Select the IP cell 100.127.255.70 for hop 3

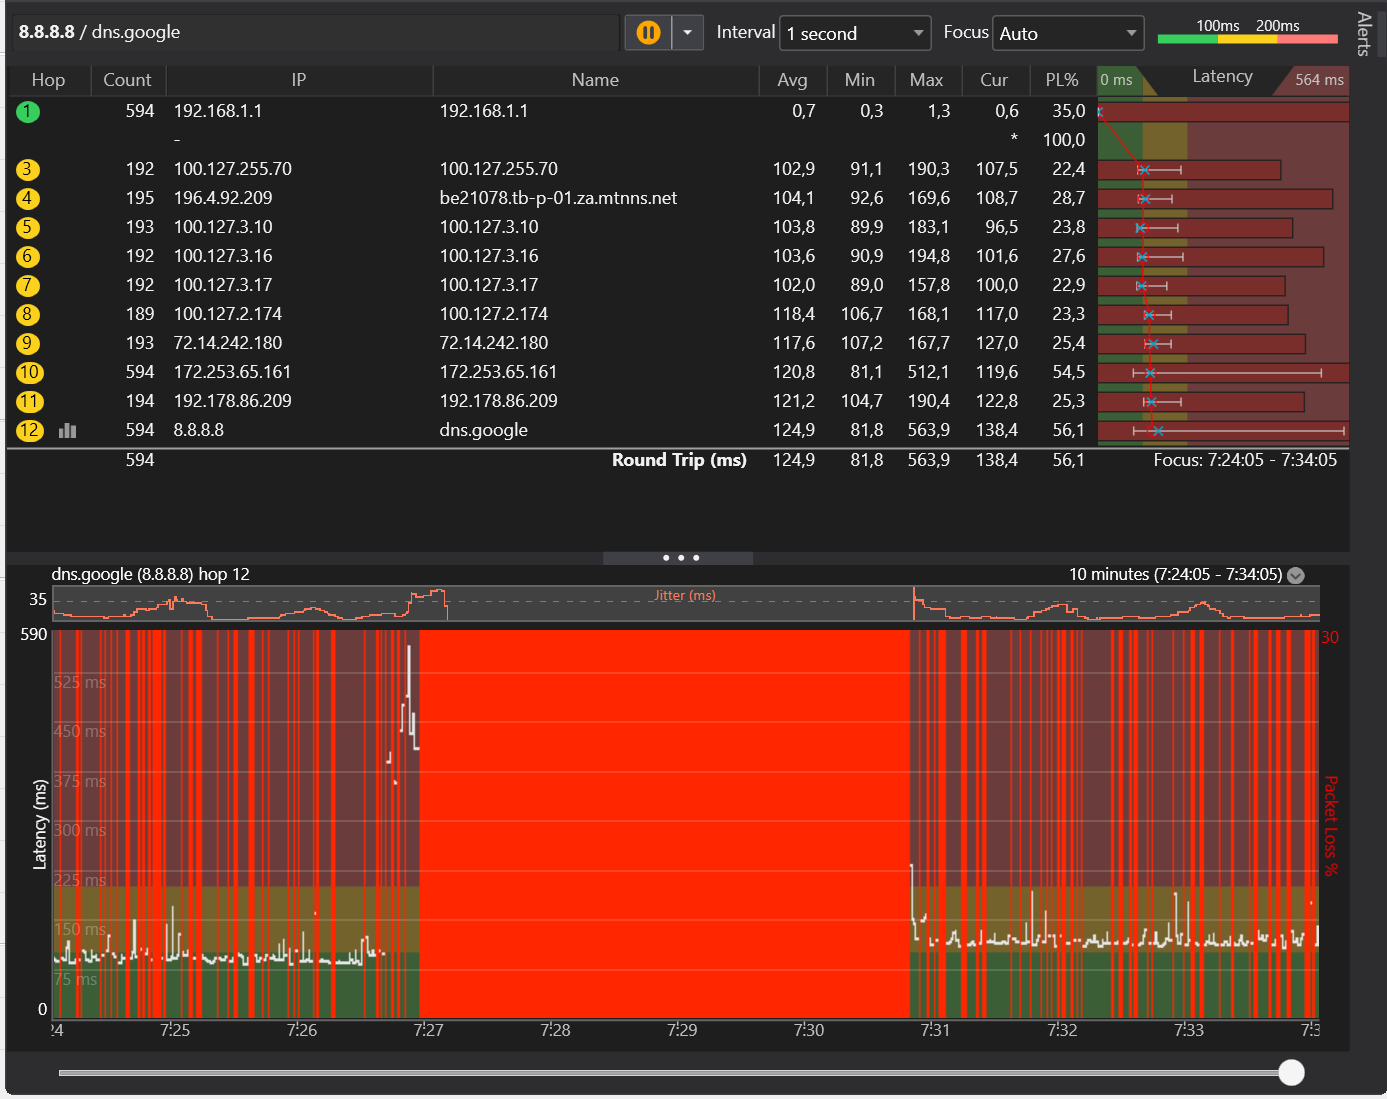click(233, 169)
